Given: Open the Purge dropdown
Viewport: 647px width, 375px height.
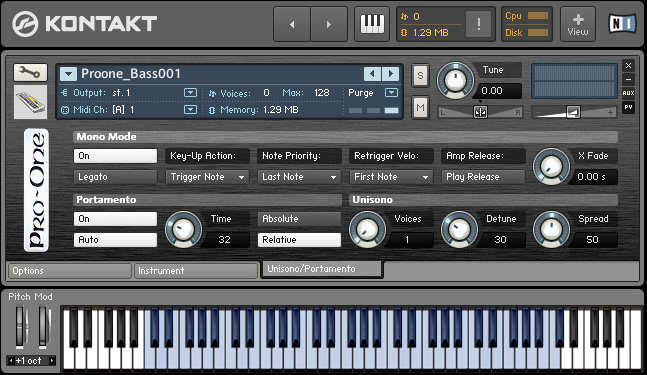Looking at the screenshot, I should [x=391, y=93].
